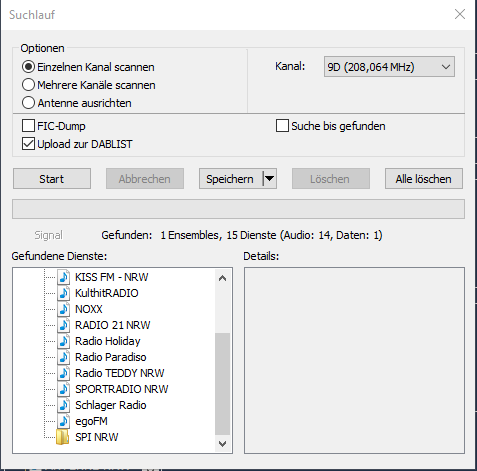Expand the Speichern button dropdown arrow
The image size is (477, 471).
tap(270, 179)
